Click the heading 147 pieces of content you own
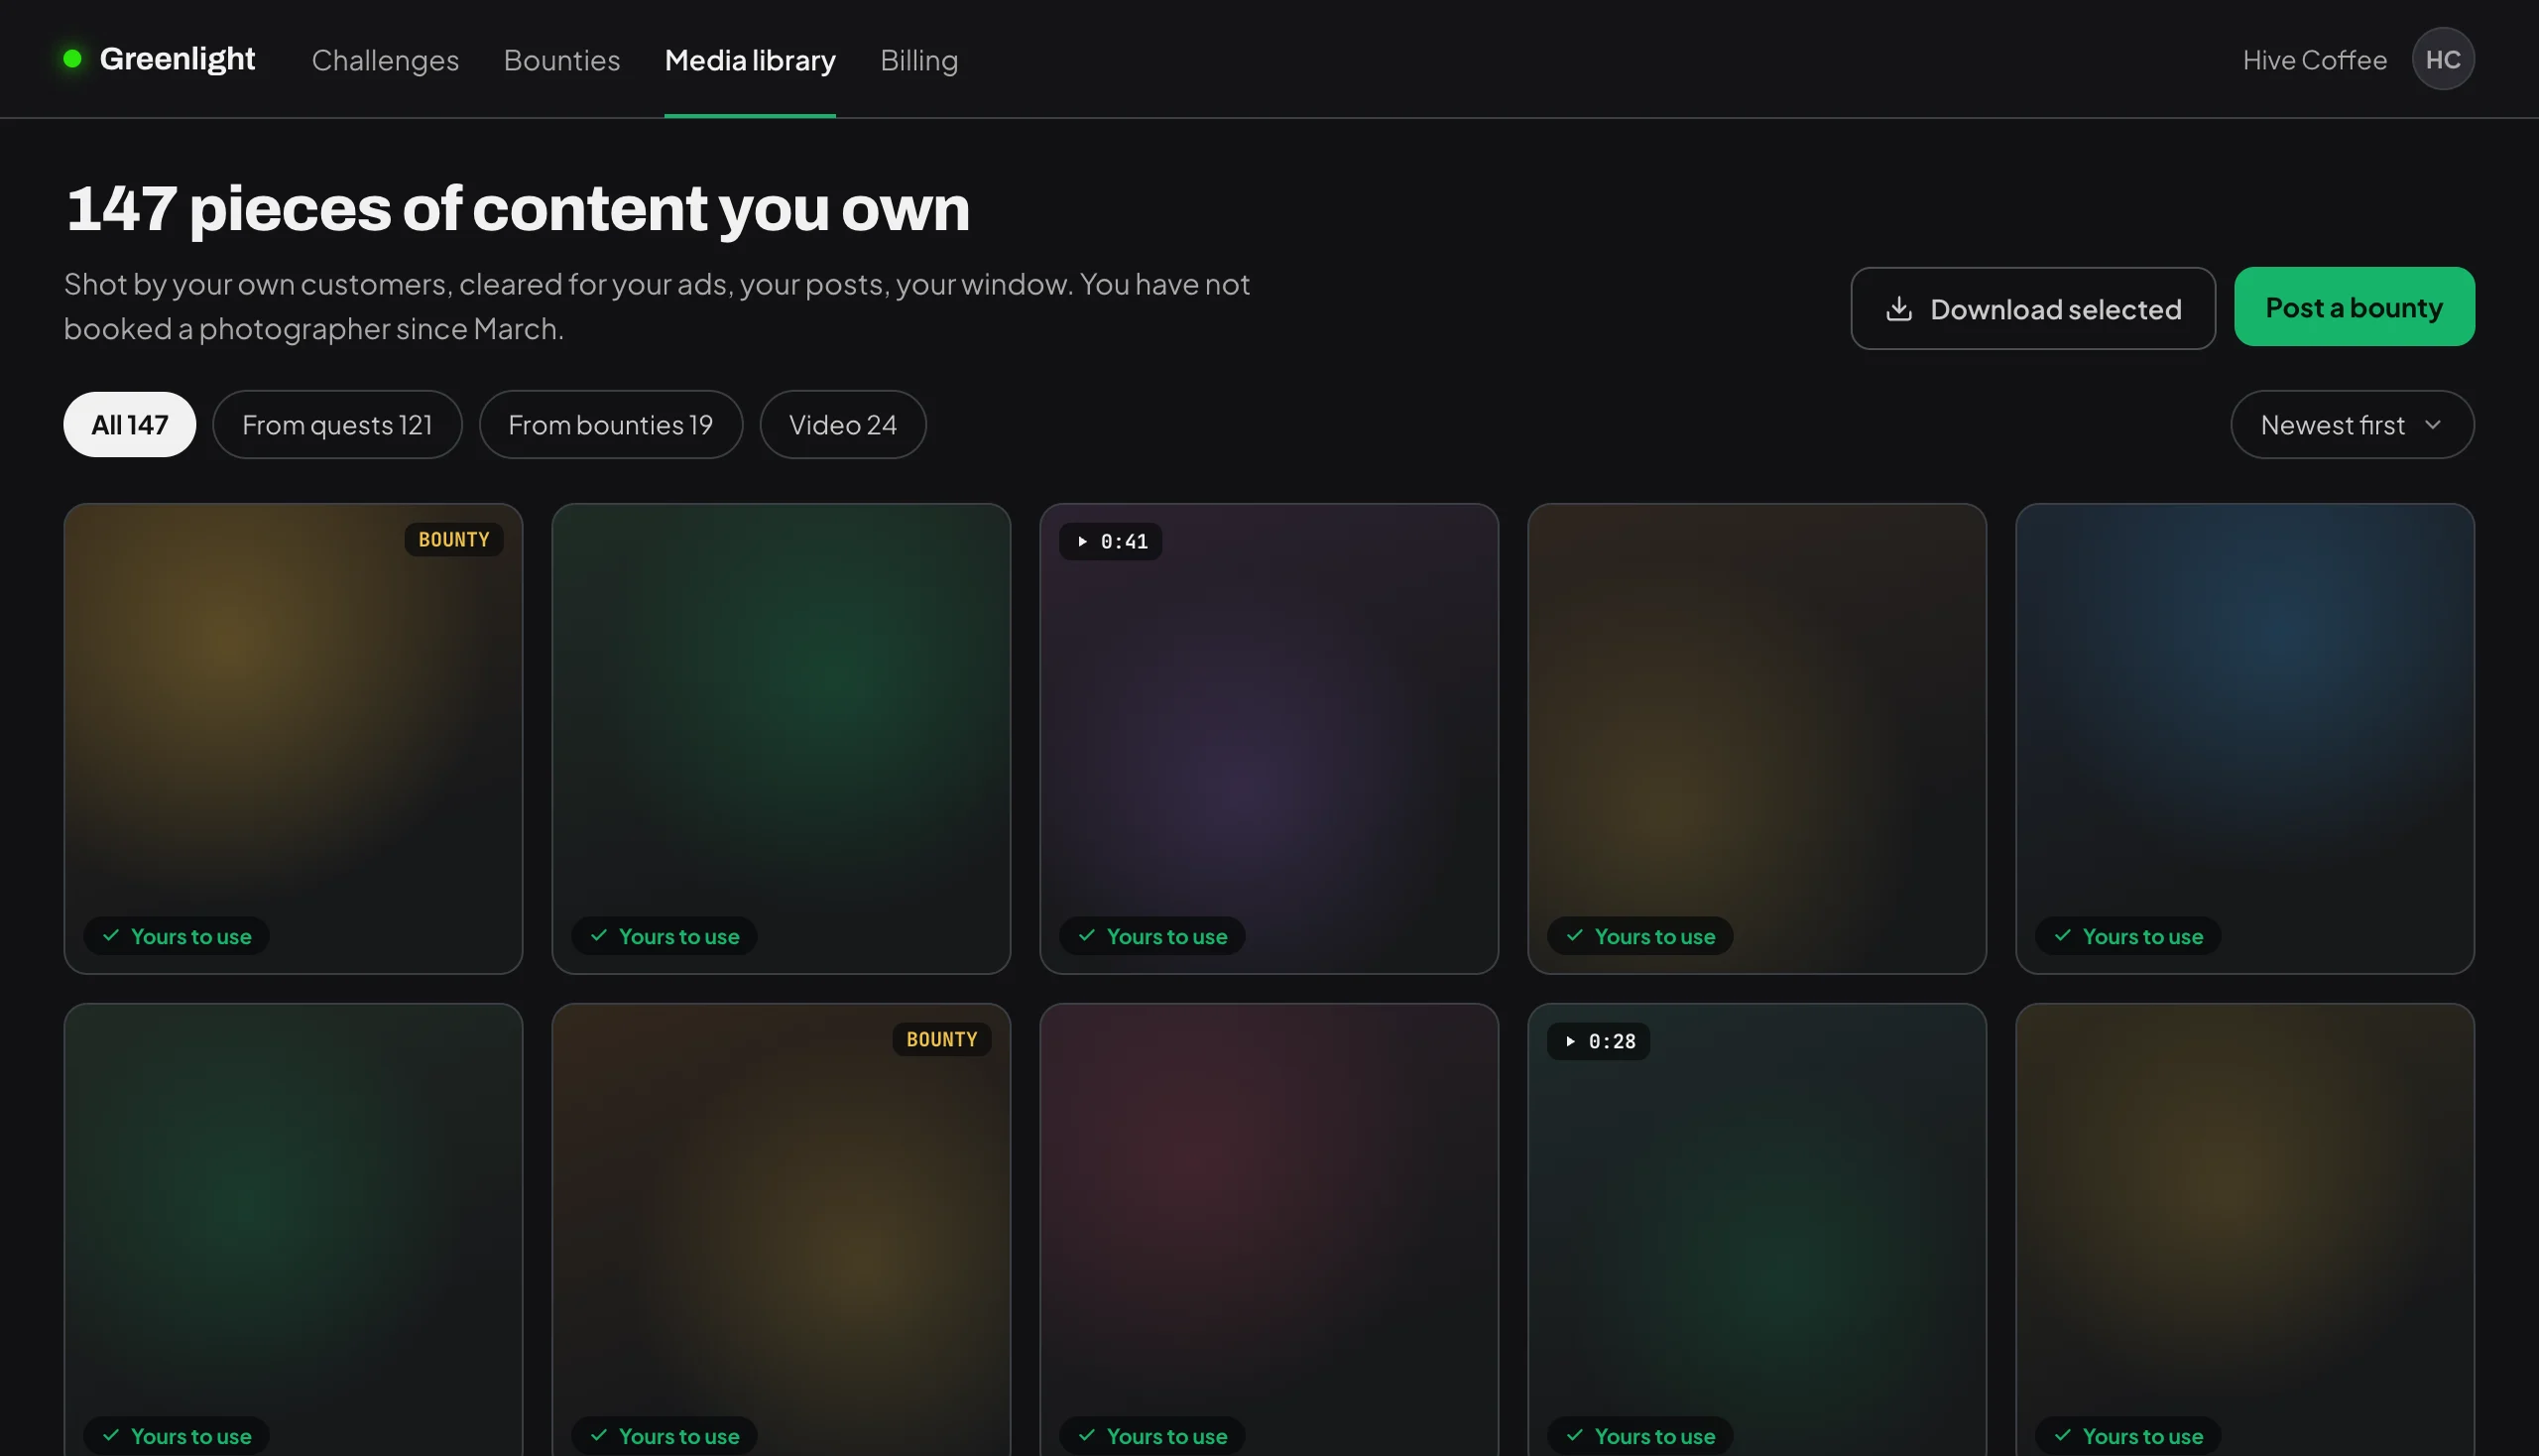2539x1456 pixels. coord(517,209)
